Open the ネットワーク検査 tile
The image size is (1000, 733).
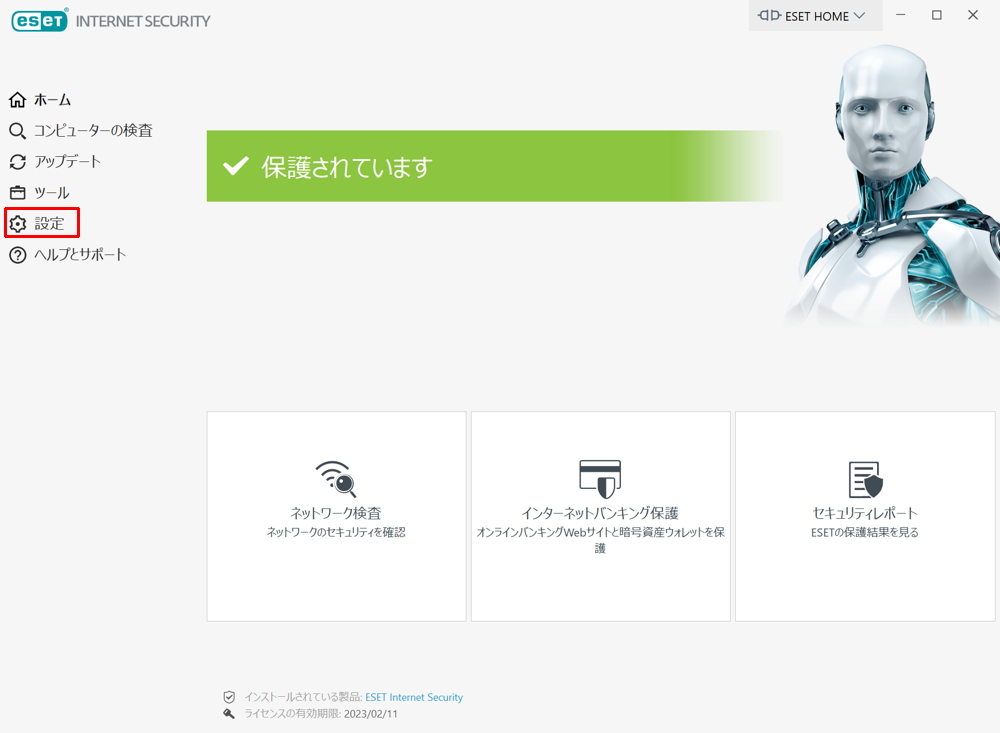coord(336,516)
